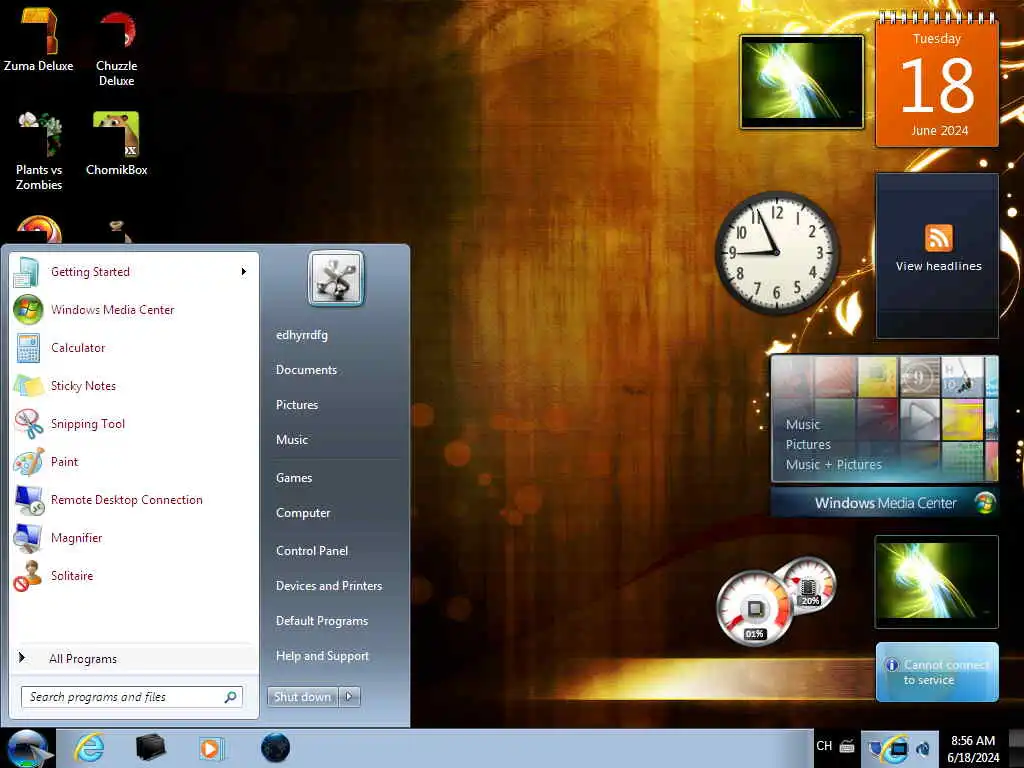Open Help and Support
The width and height of the screenshot is (1024, 768).
(322, 656)
